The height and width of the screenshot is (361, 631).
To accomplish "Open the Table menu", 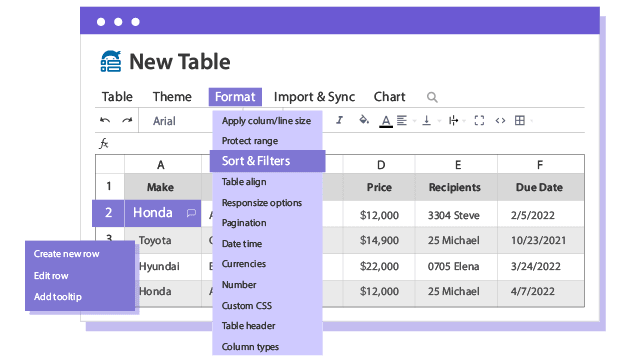I will click(x=117, y=97).
